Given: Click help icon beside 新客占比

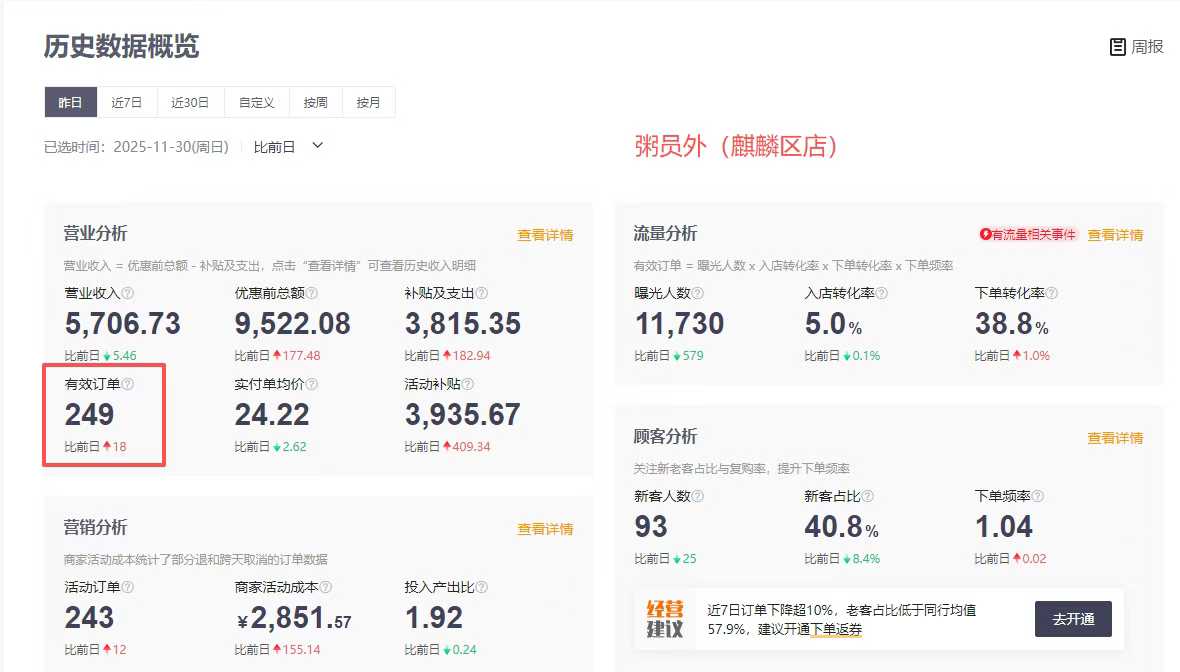Looking at the screenshot, I should (868, 497).
